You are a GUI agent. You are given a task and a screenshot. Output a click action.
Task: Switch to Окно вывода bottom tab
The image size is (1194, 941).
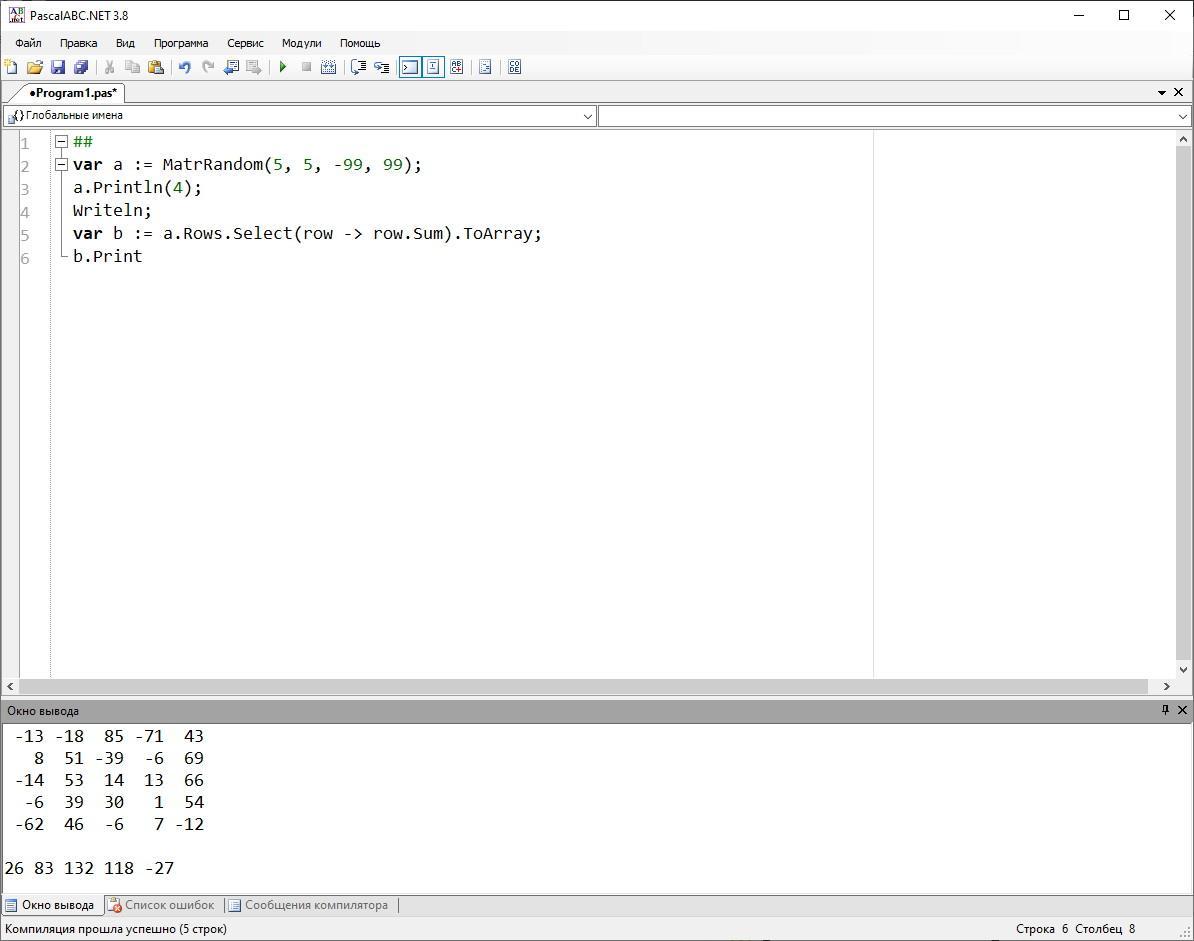point(51,905)
